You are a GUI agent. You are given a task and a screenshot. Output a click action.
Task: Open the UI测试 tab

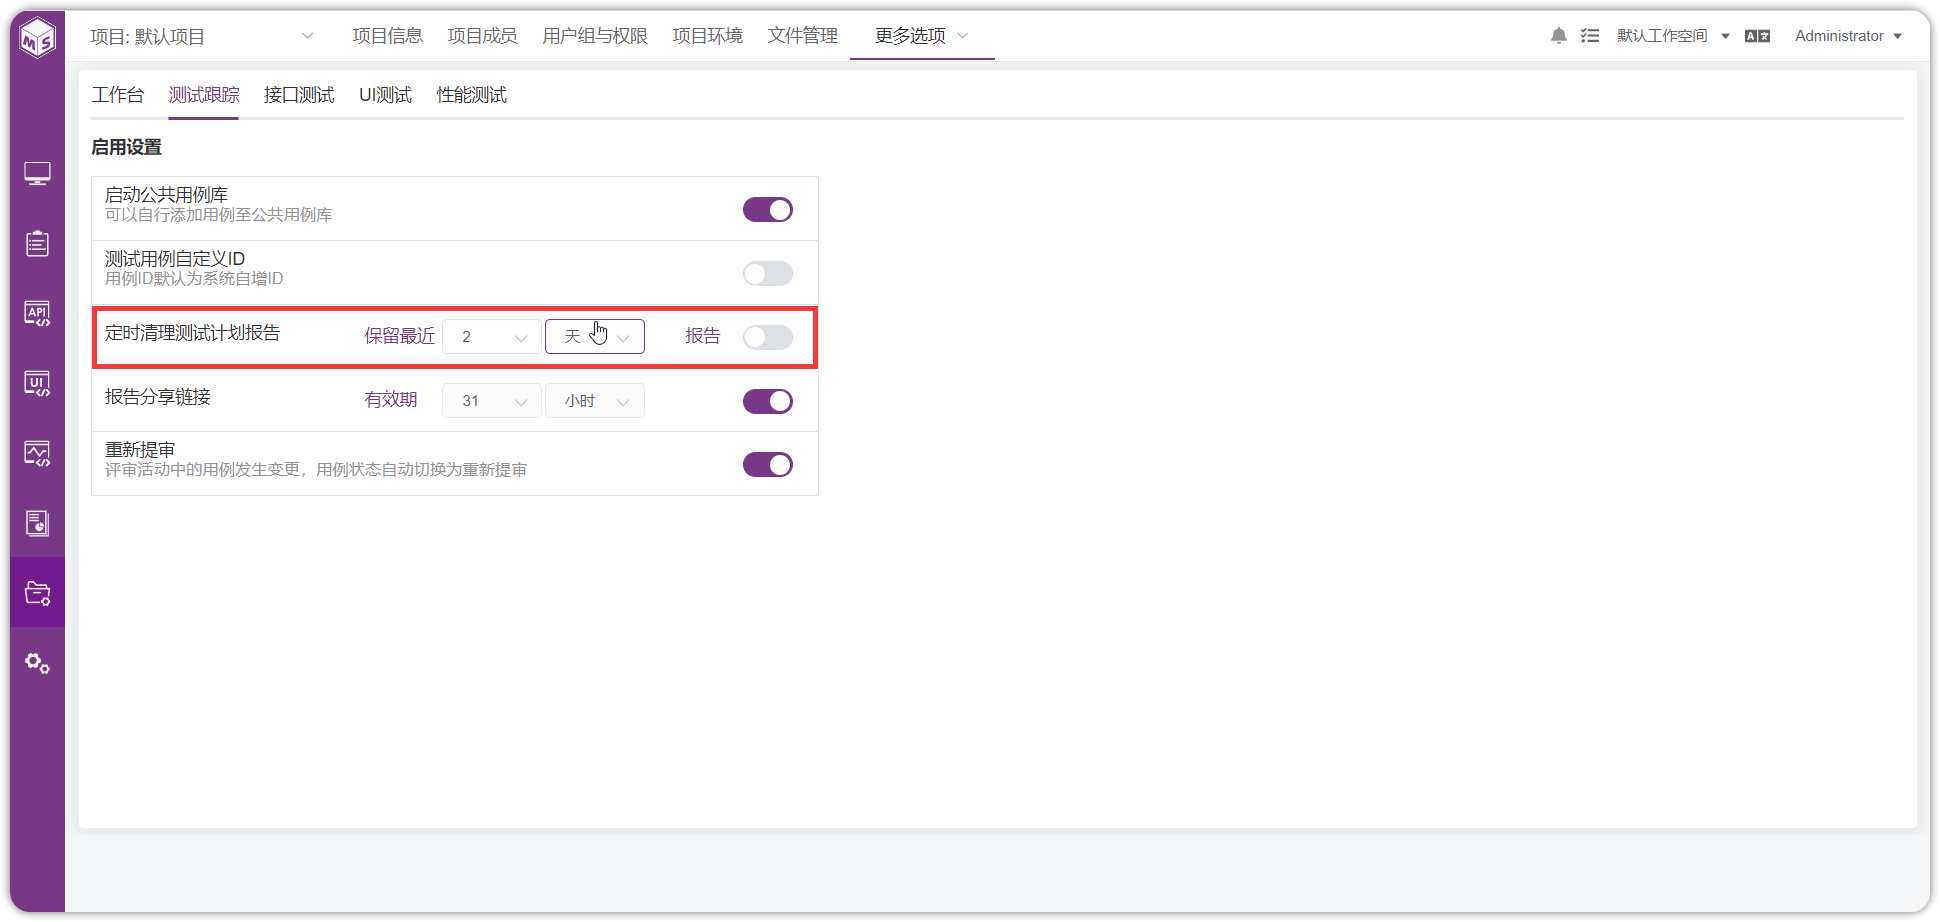386,95
